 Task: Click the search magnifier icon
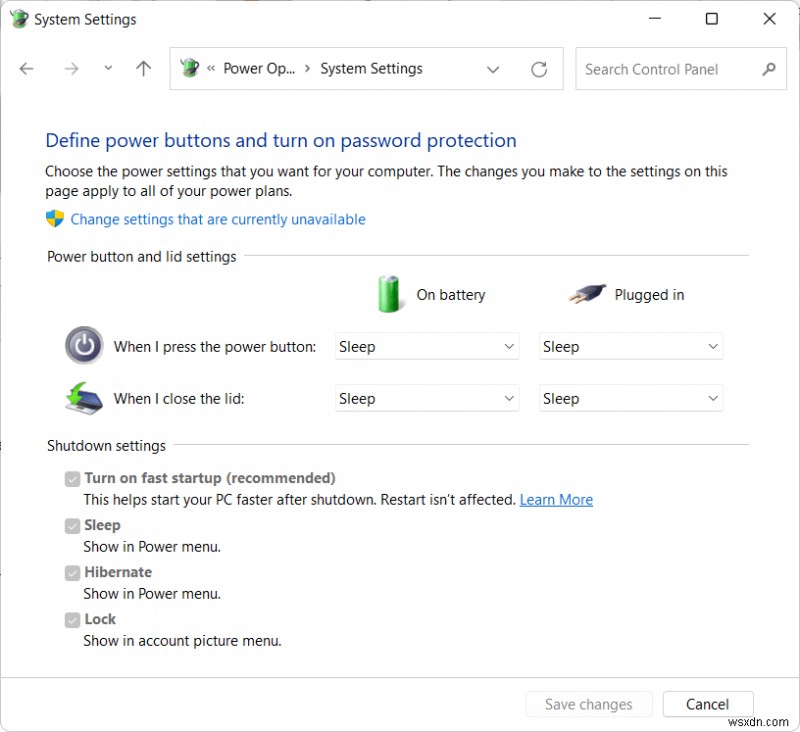769,69
